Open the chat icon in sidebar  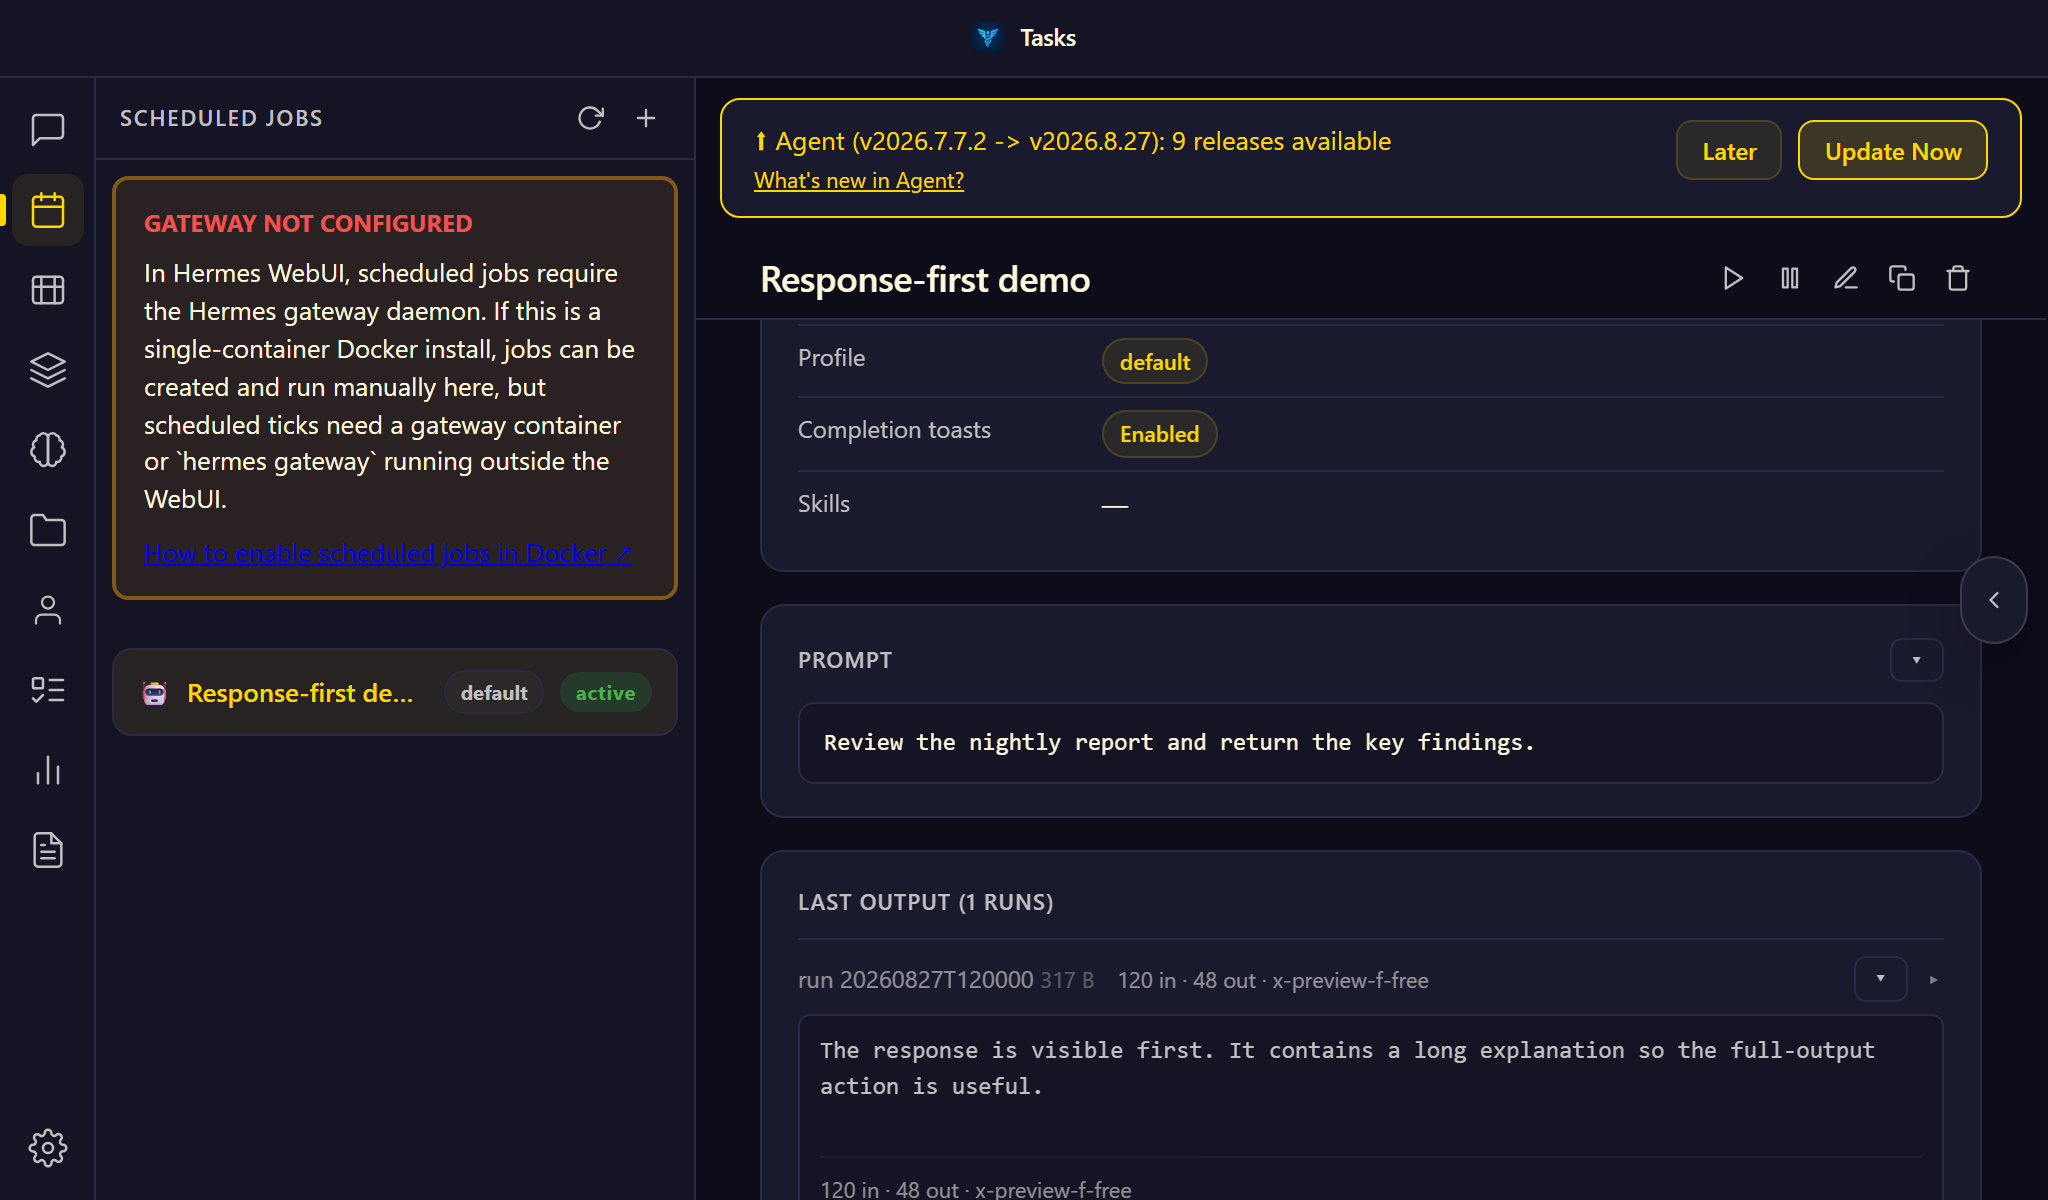48,130
